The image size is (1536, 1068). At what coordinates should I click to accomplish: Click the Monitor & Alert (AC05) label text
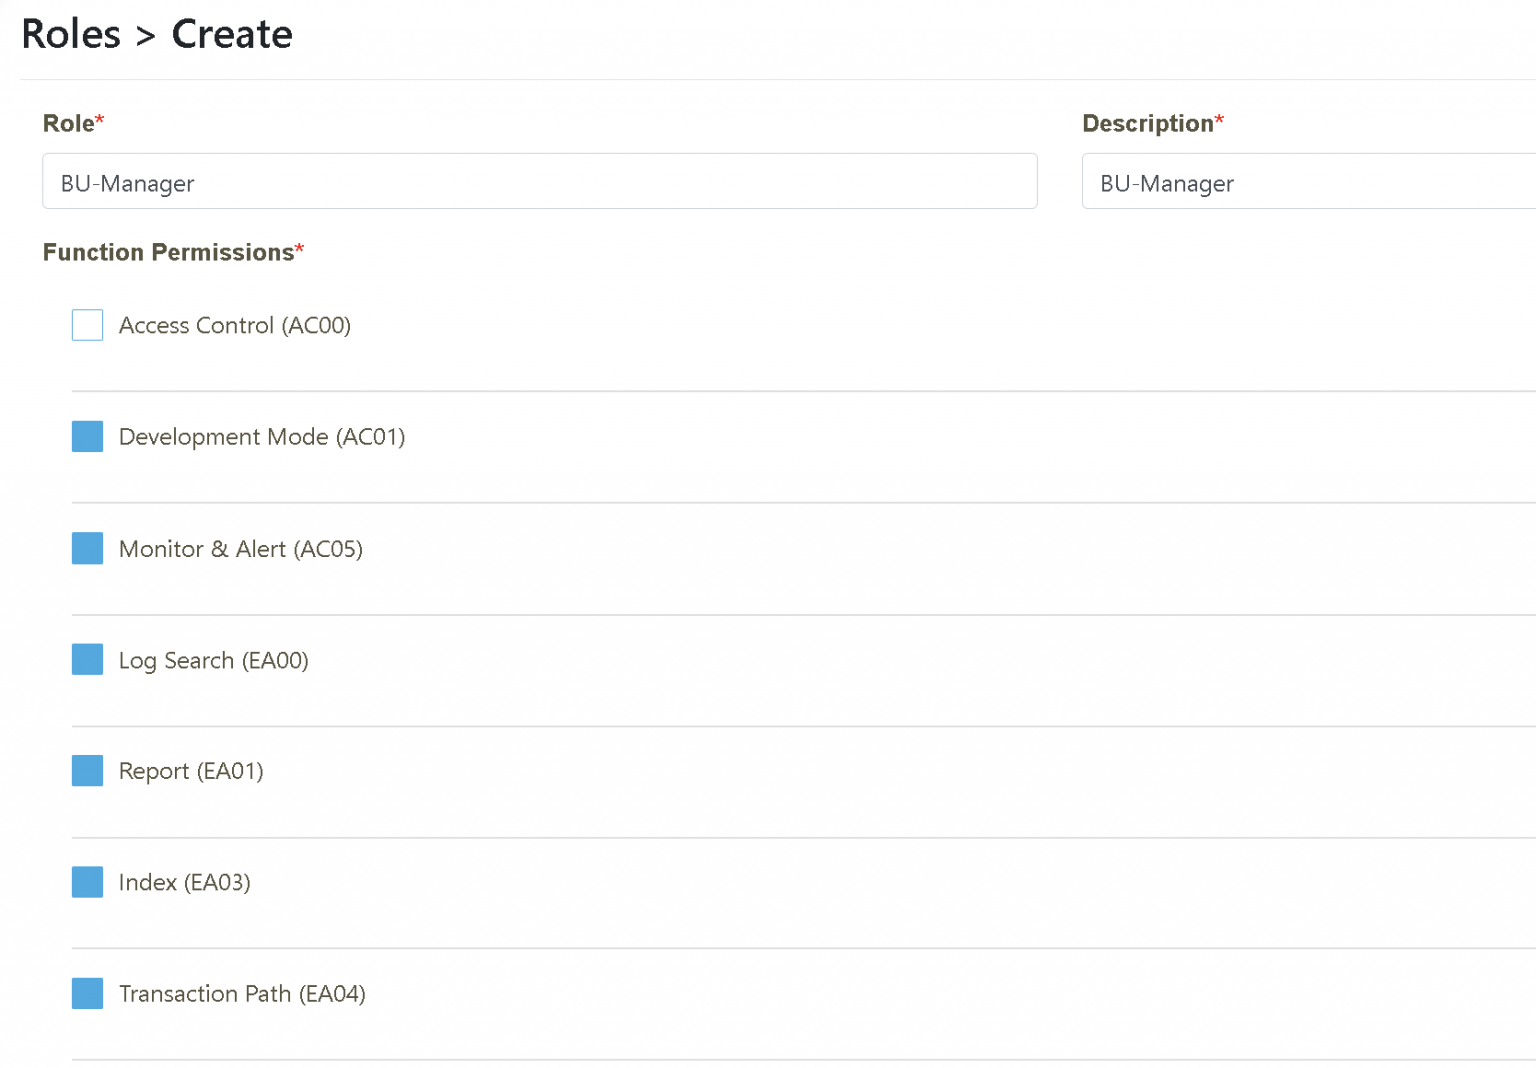(x=241, y=549)
